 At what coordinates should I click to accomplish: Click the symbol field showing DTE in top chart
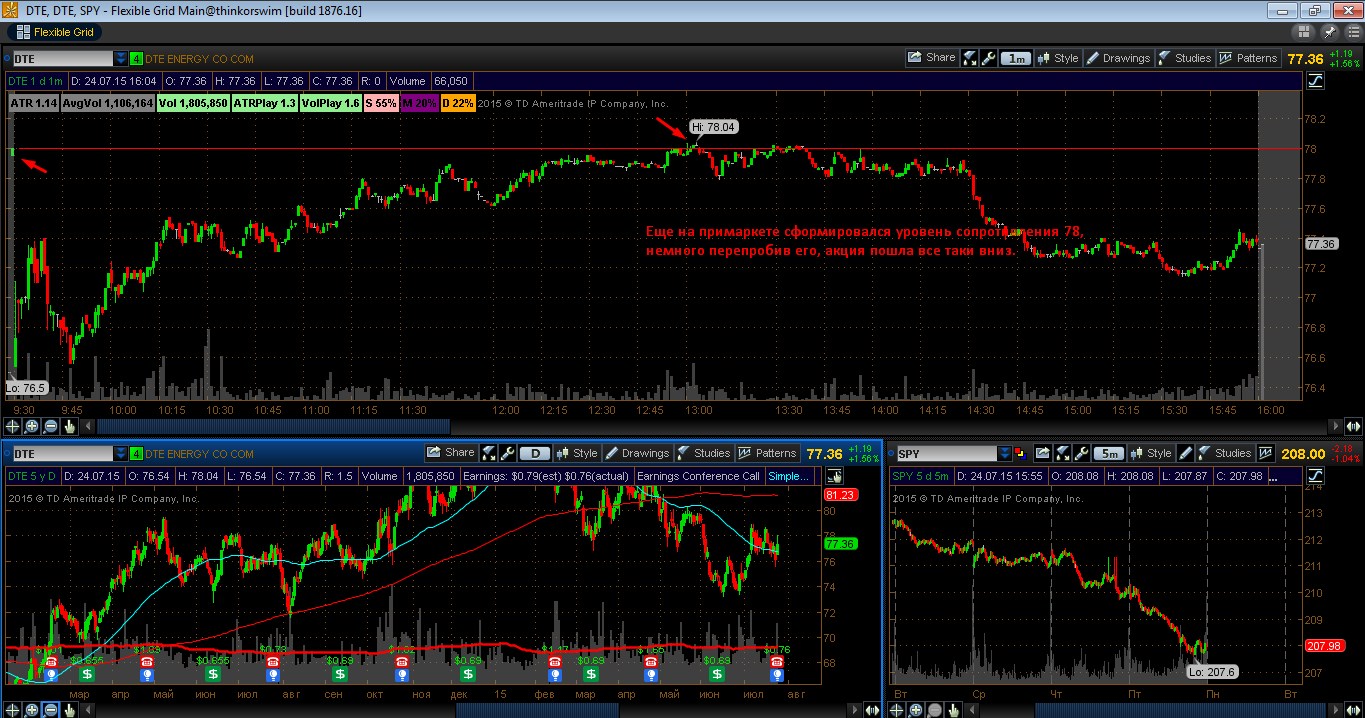coord(62,58)
